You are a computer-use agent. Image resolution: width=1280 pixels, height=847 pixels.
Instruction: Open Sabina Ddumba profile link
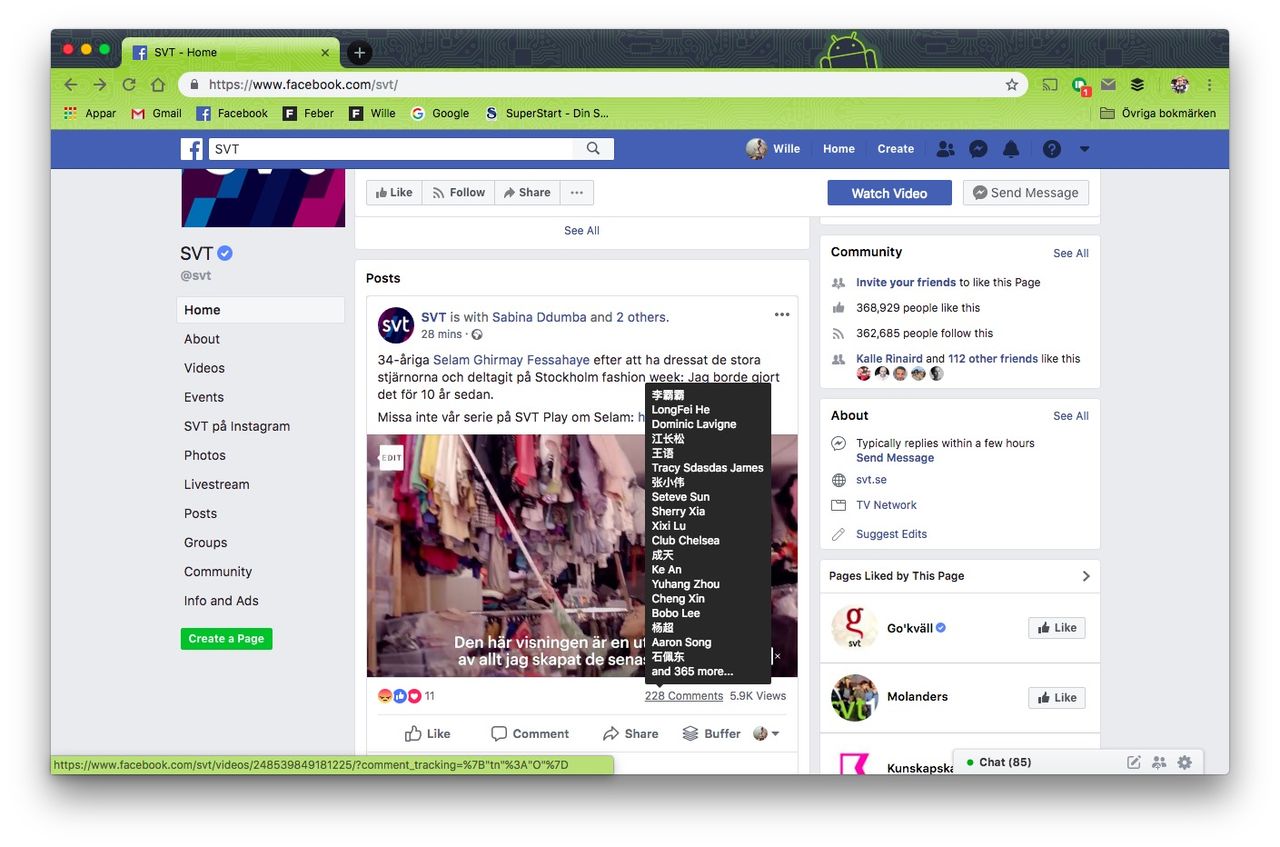(538, 318)
